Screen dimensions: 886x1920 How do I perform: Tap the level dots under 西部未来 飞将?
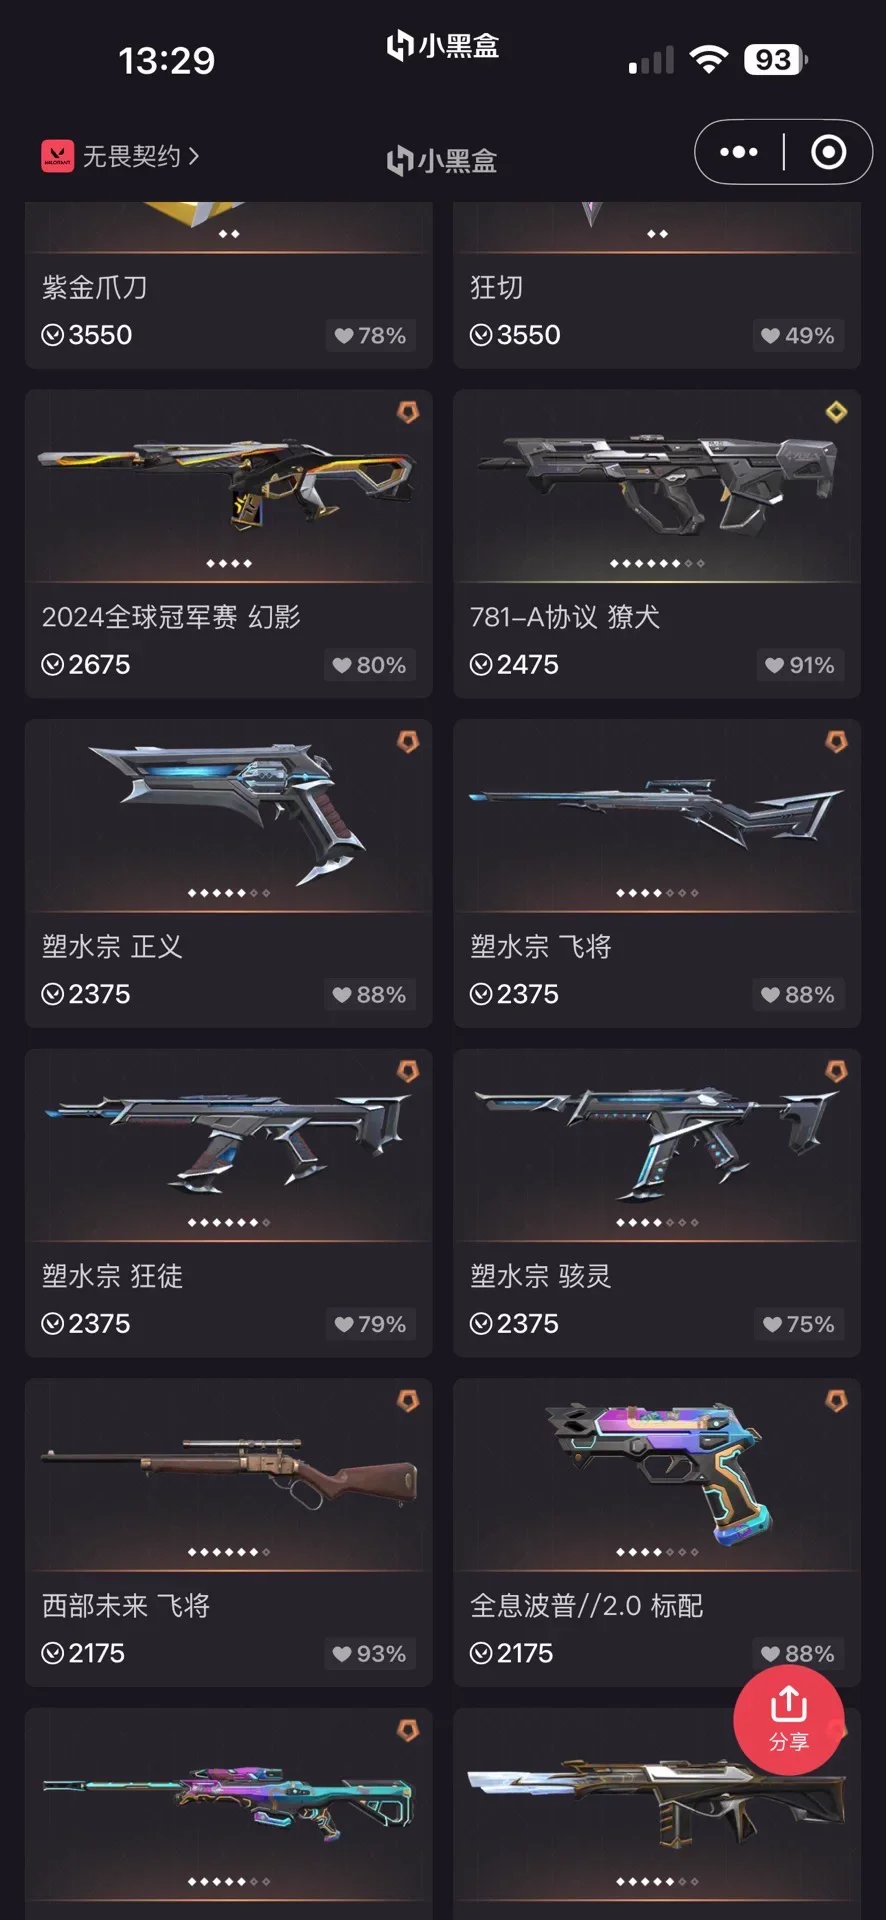[x=229, y=1552]
